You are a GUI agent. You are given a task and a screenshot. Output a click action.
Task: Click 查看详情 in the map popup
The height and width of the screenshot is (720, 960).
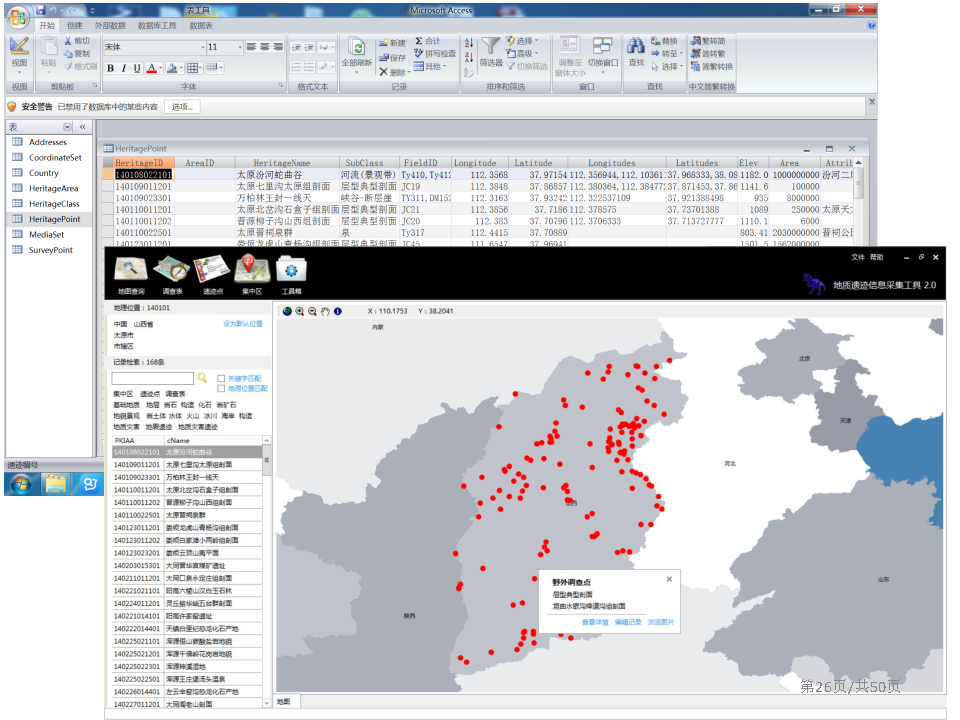pos(595,623)
